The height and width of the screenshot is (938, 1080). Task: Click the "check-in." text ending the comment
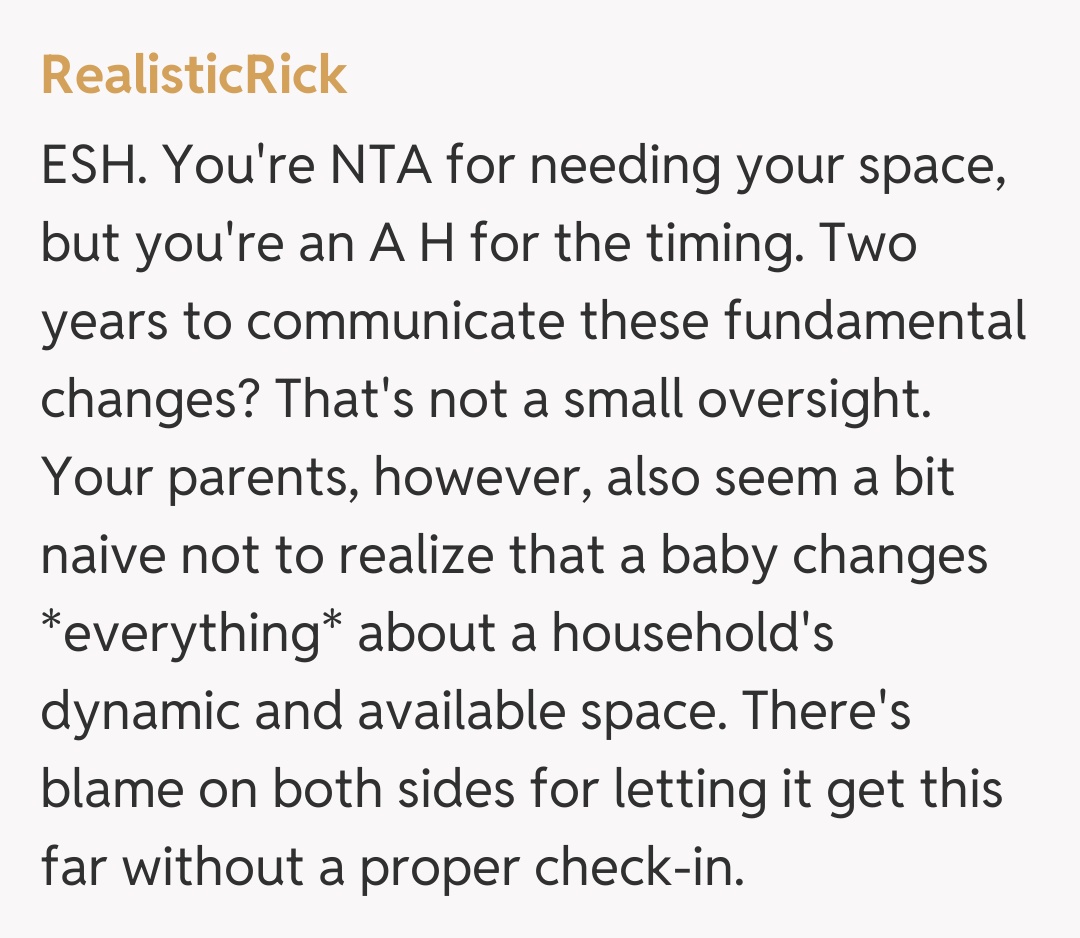click(x=640, y=868)
